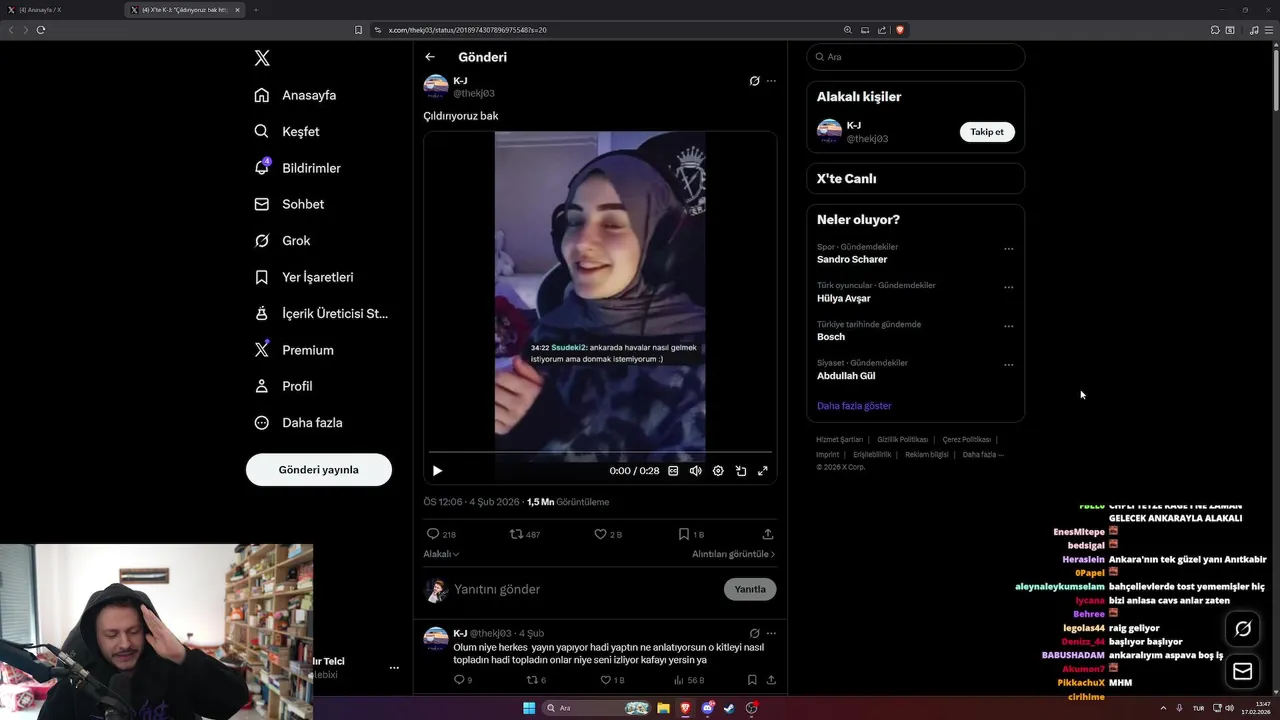The image size is (1280, 720).
Task: Click the Grok icon on the main post header
Action: [755, 81]
